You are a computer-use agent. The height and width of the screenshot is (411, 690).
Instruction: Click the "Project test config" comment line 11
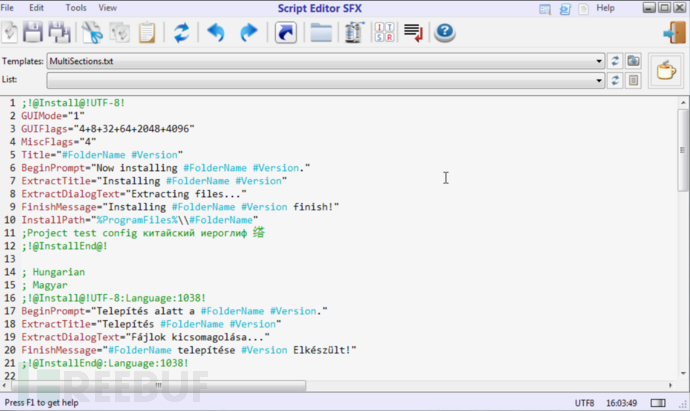(x=143, y=233)
